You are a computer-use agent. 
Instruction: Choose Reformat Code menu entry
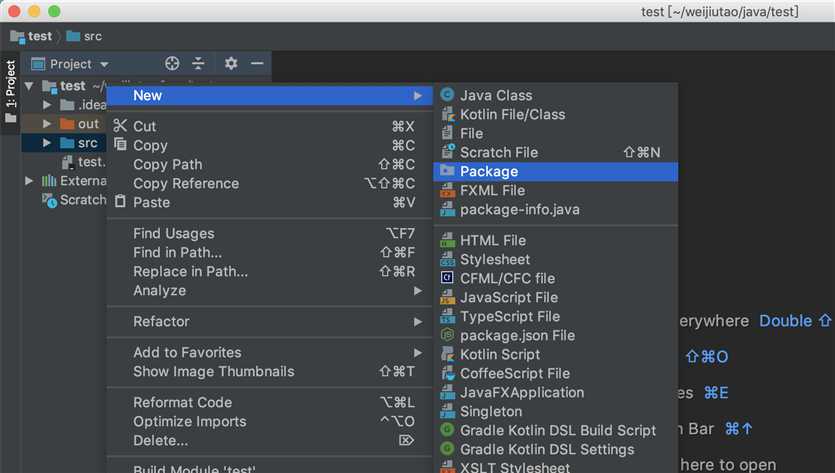pyautogui.click(x=270, y=402)
